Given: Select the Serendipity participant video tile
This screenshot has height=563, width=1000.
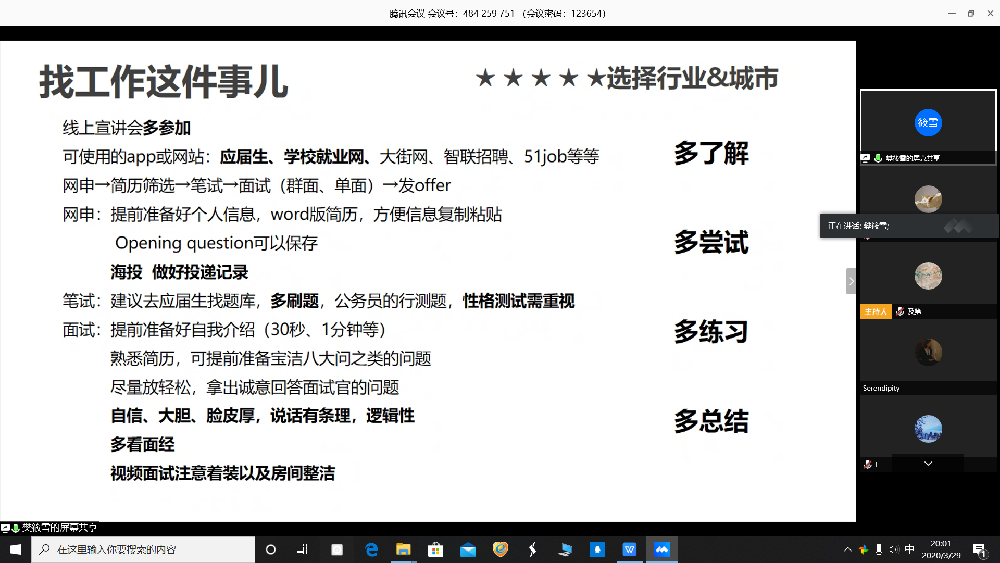Looking at the screenshot, I should point(928,355).
